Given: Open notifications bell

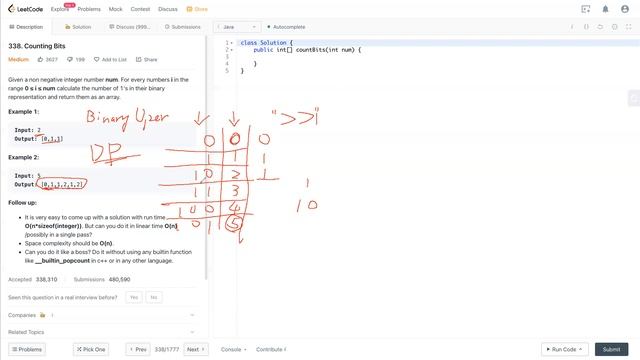Looking at the screenshot, I should [605, 9].
